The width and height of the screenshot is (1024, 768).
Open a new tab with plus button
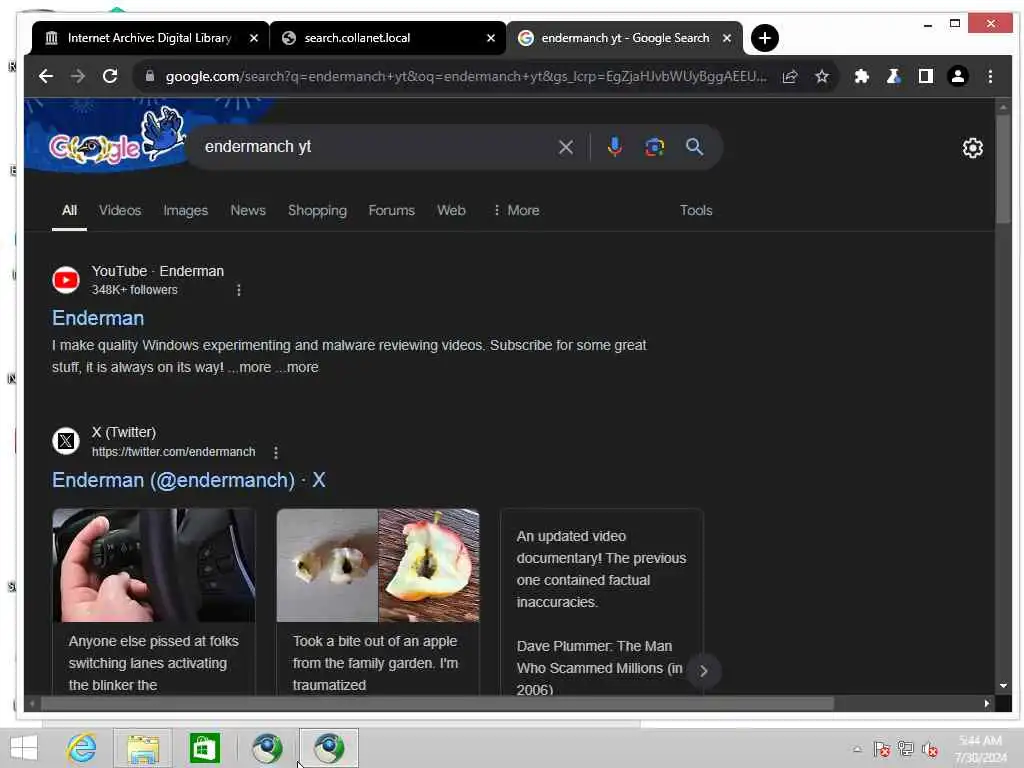[x=764, y=38]
